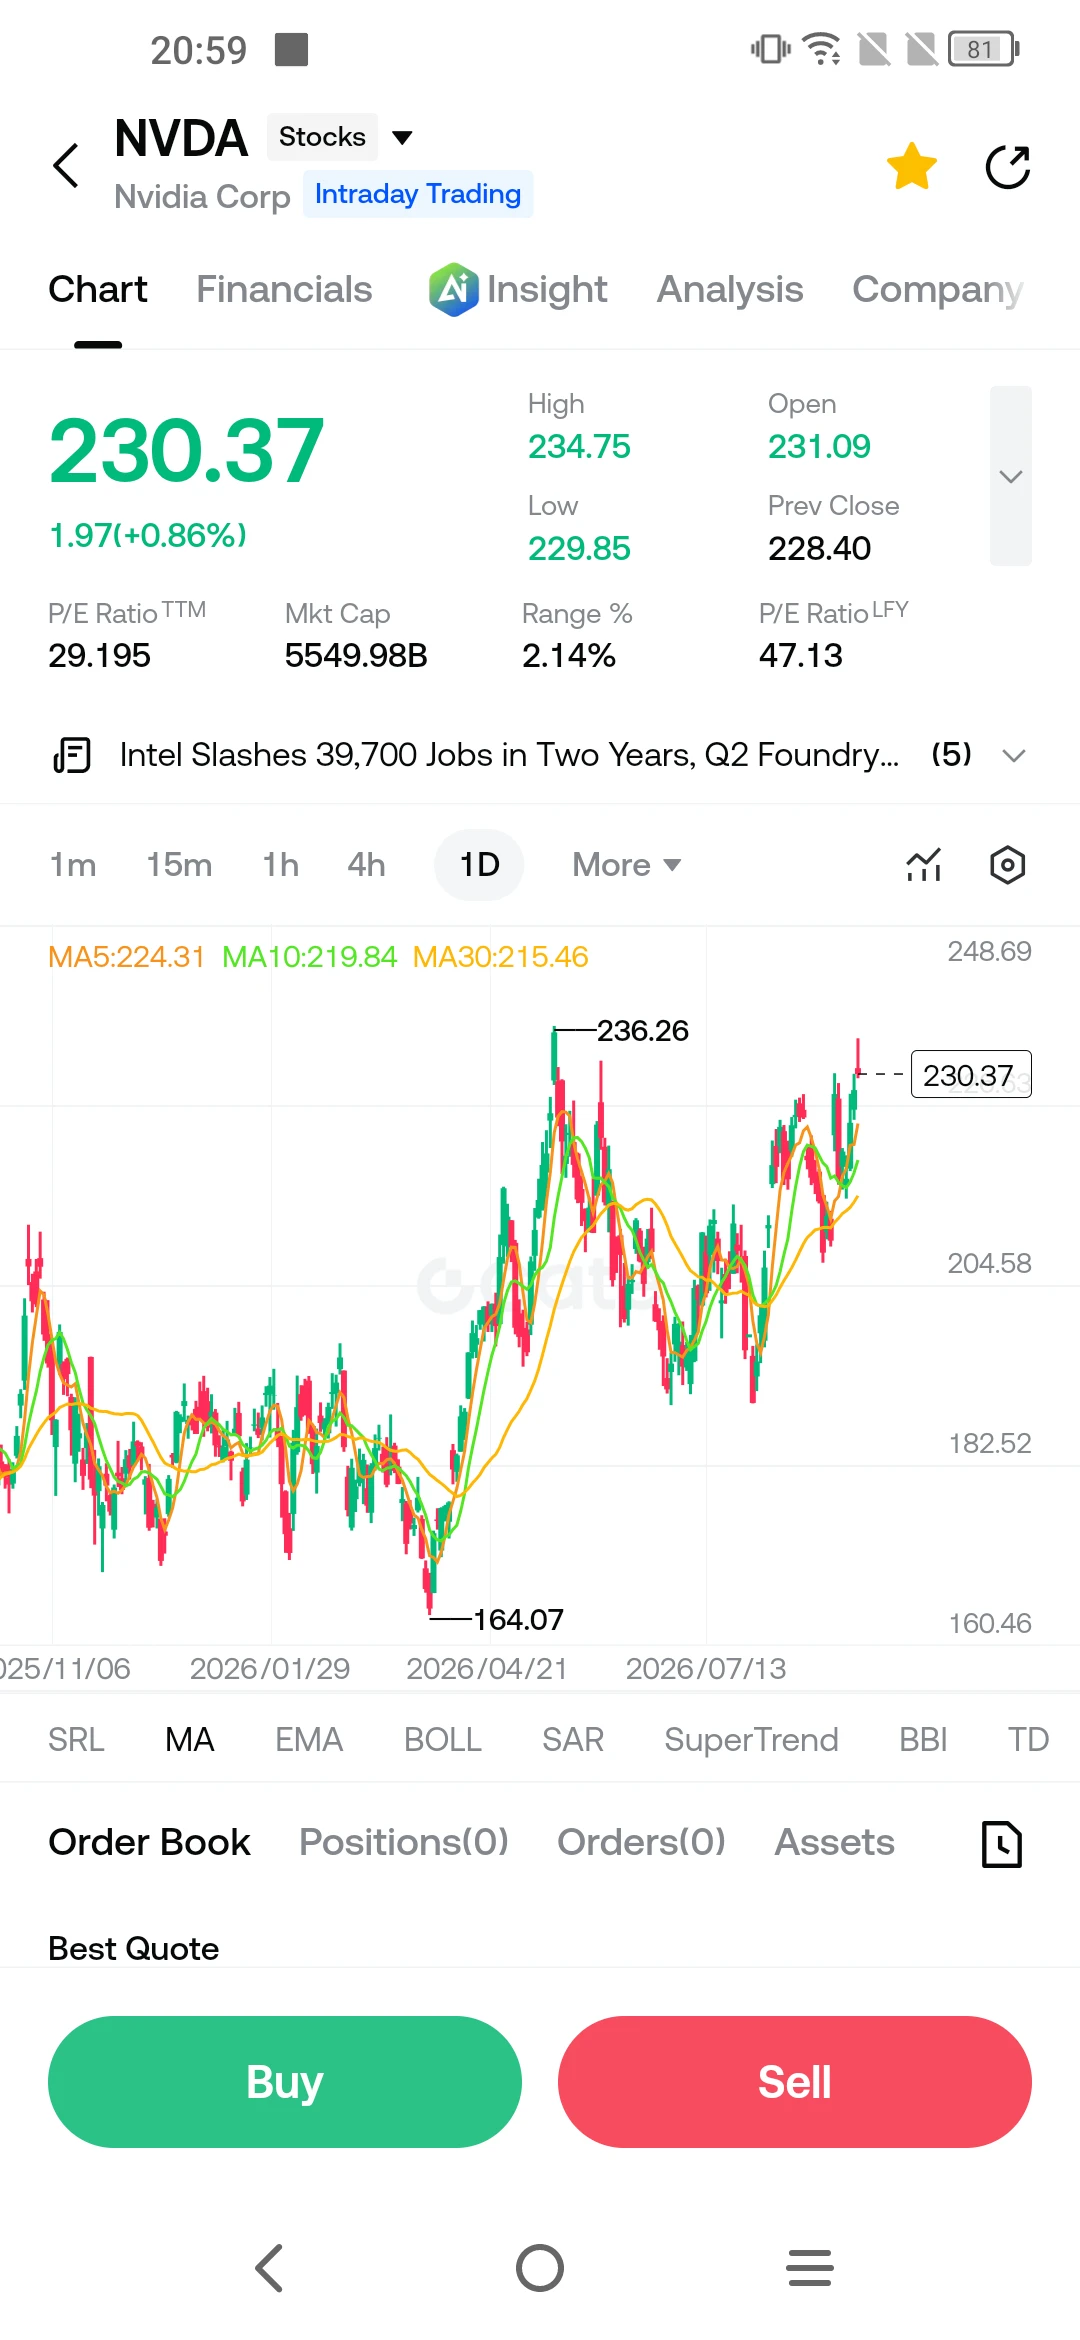Tap the Intraday Trading tag
Image resolution: width=1080 pixels, height=2340 pixels.
pos(418,194)
